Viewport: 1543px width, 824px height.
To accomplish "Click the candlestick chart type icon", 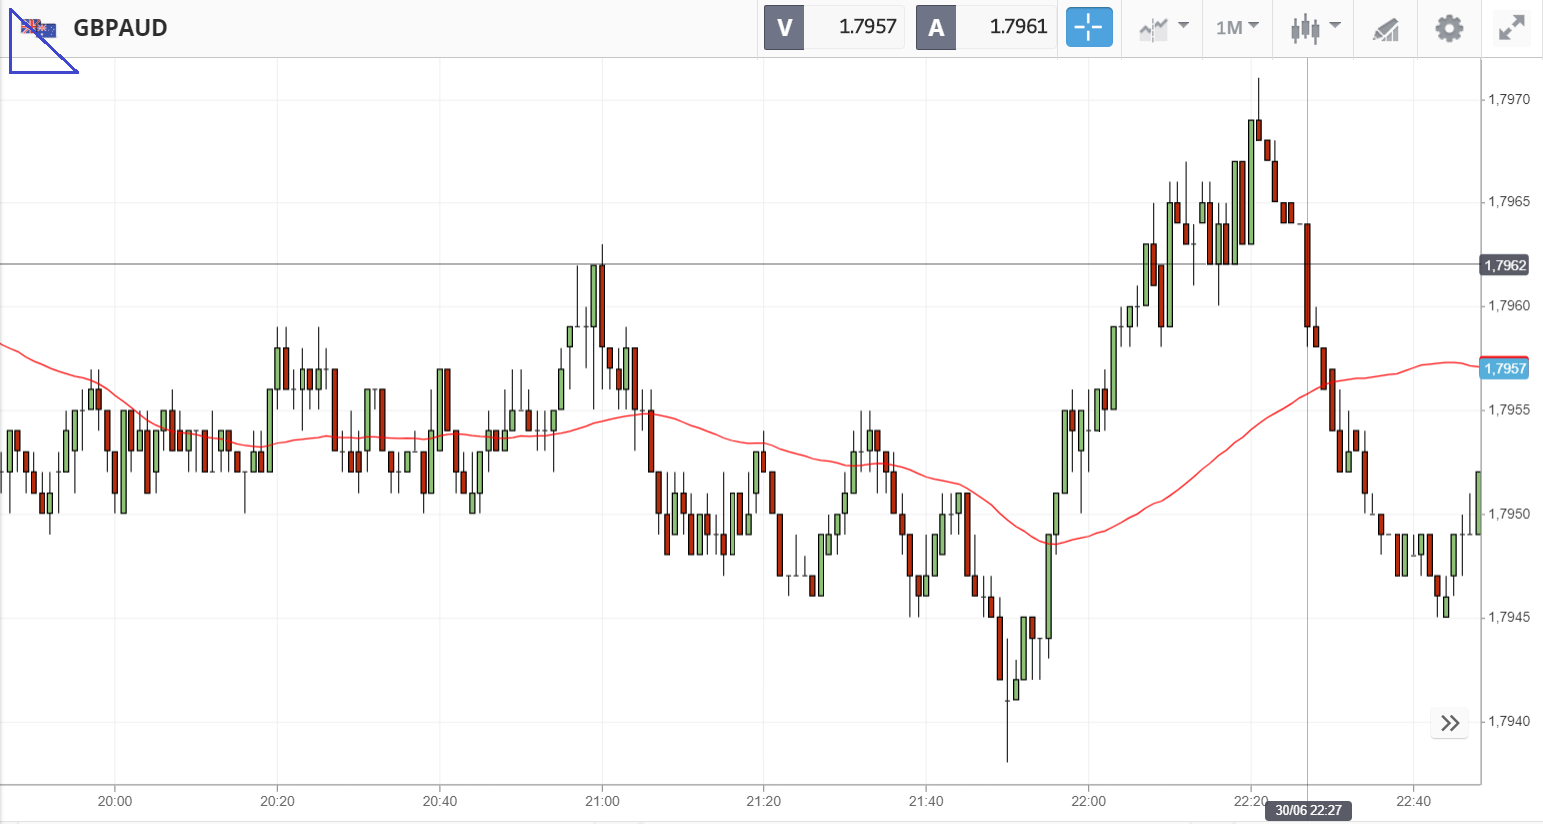I will (x=1305, y=29).
